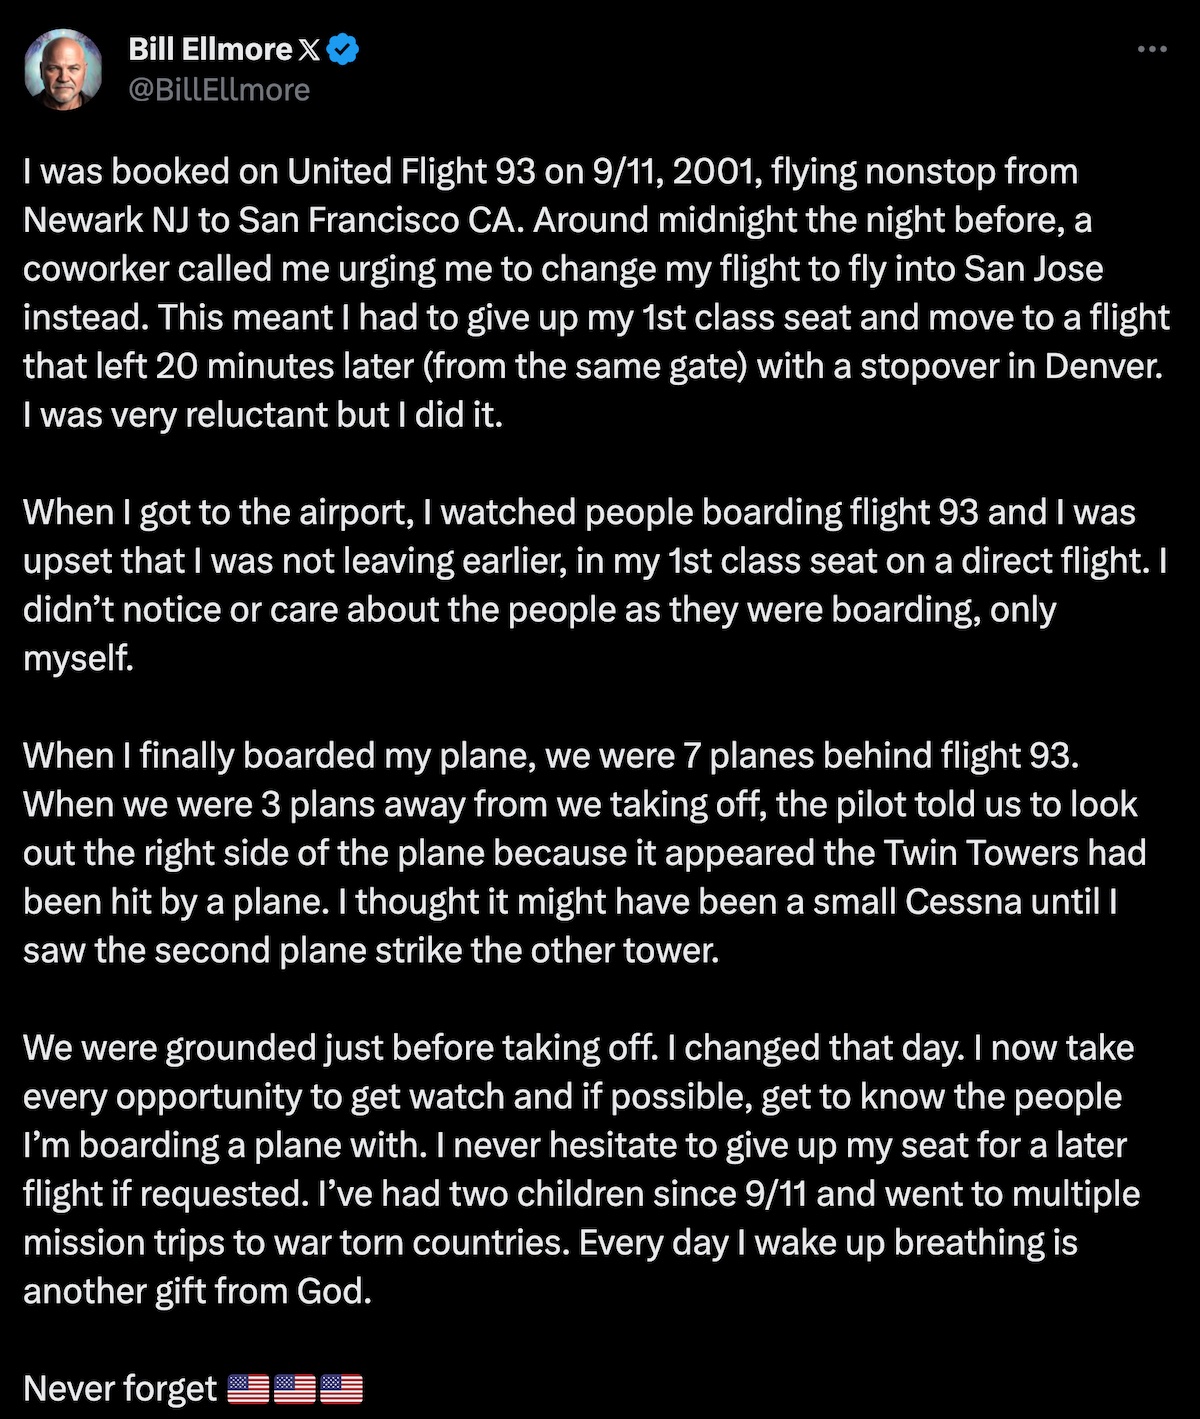Click the blue verified checkmark badge
This screenshot has width=1200, height=1419.
343,49
